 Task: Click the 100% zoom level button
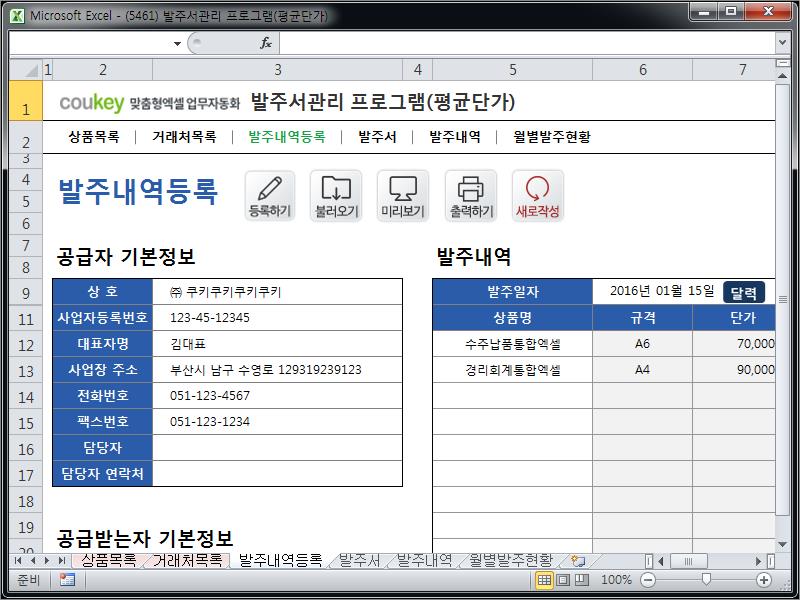pyautogui.click(x=616, y=580)
